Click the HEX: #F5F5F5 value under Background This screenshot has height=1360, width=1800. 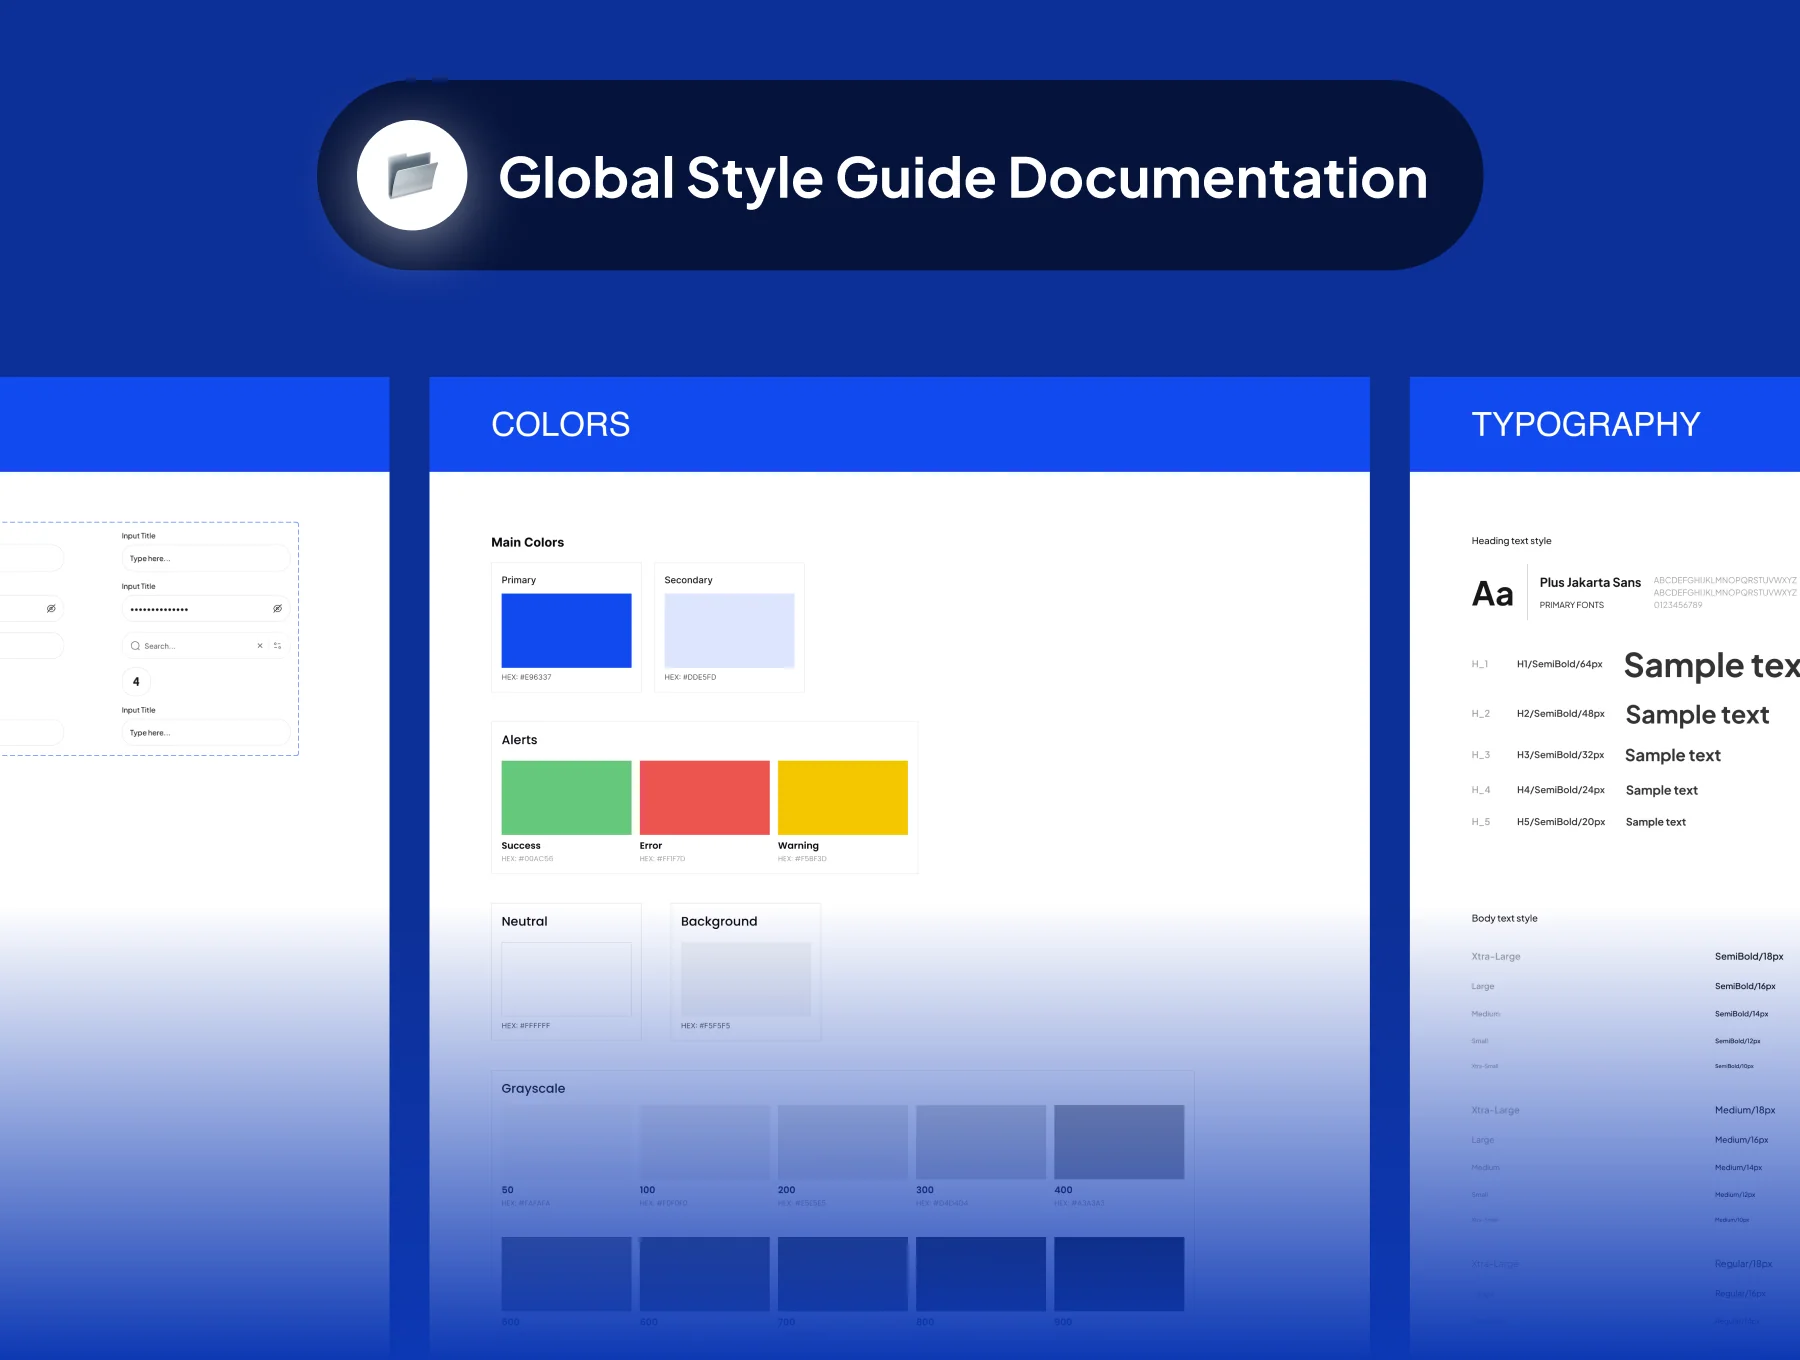point(705,1026)
